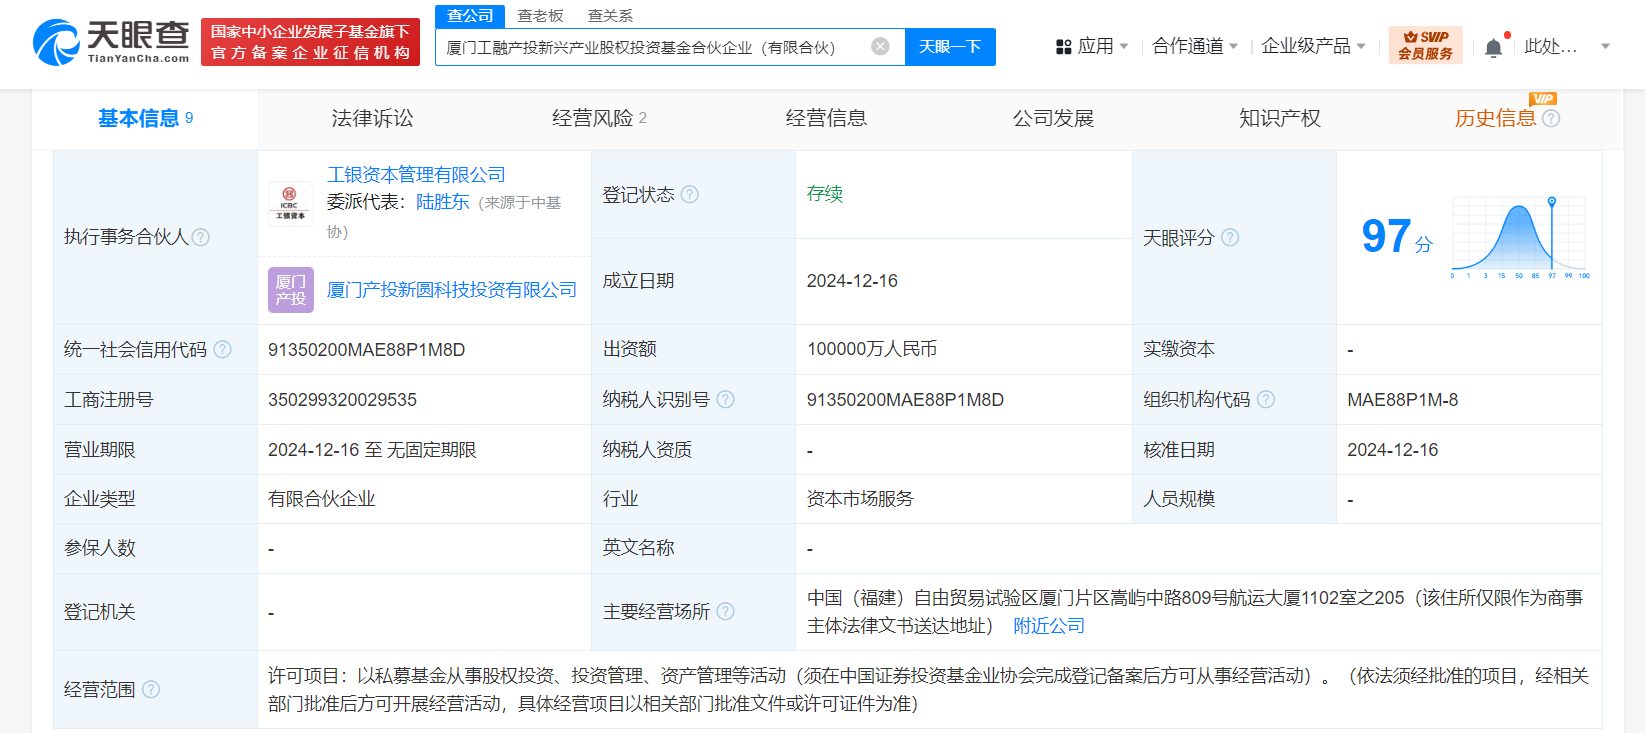This screenshot has height=733, width=1645.
Task: Click help icon next to 纳税人识别号
Action: 725,399
